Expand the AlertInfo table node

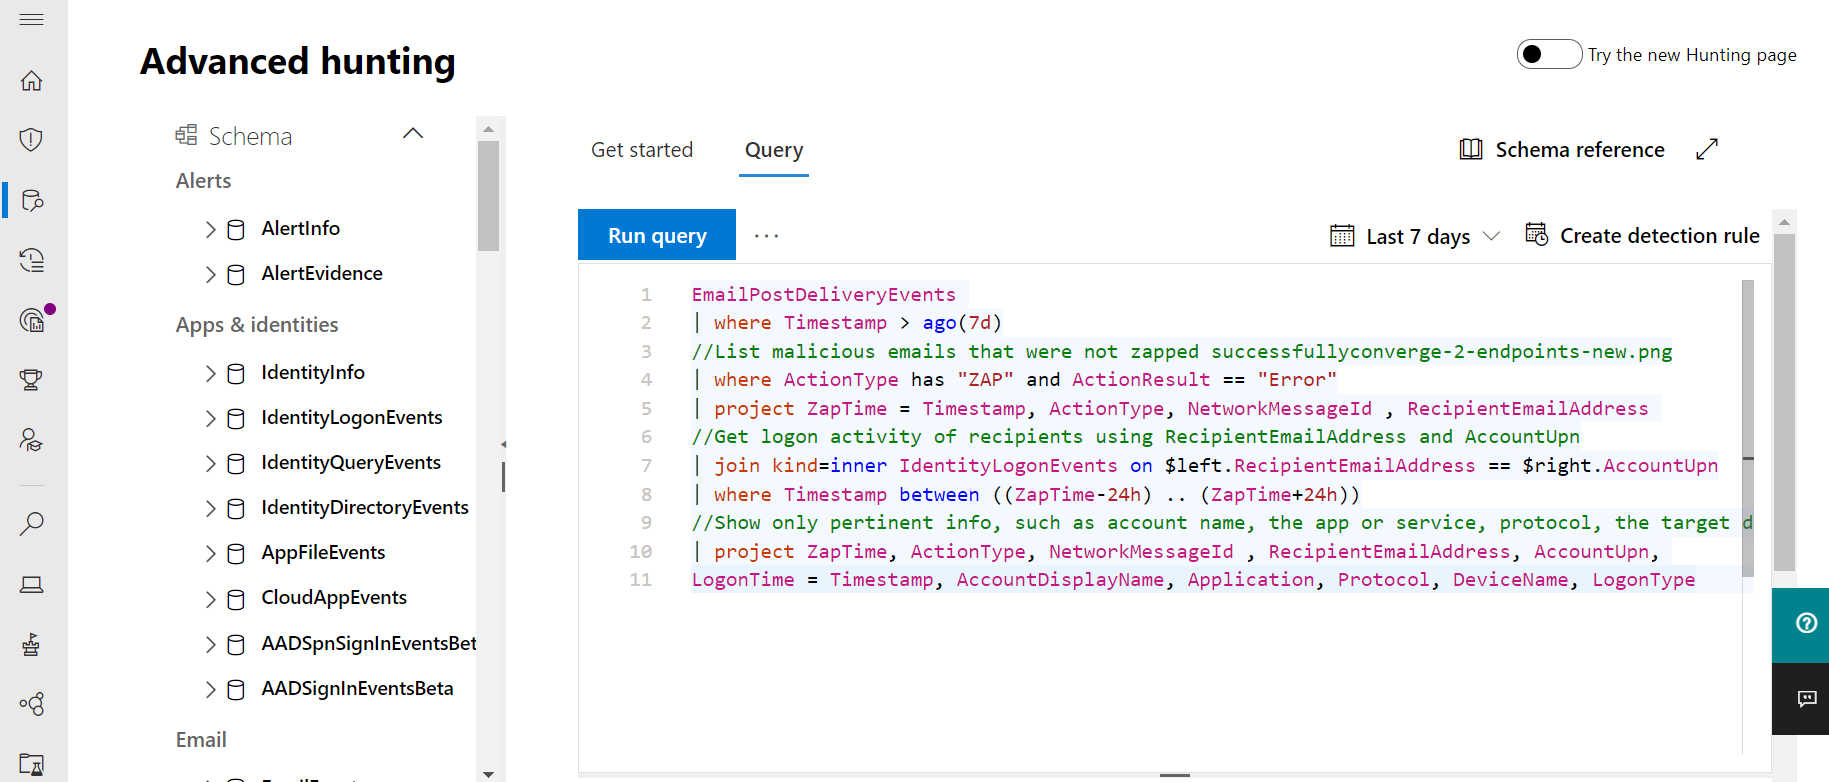coord(210,229)
